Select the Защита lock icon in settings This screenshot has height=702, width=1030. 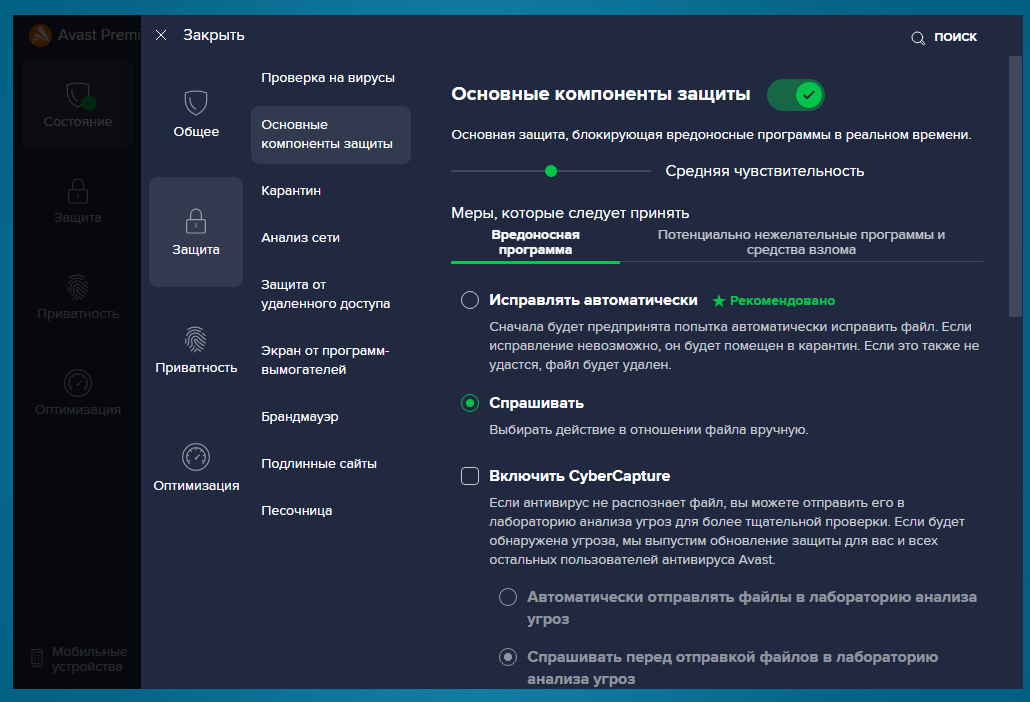tap(196, 221)
